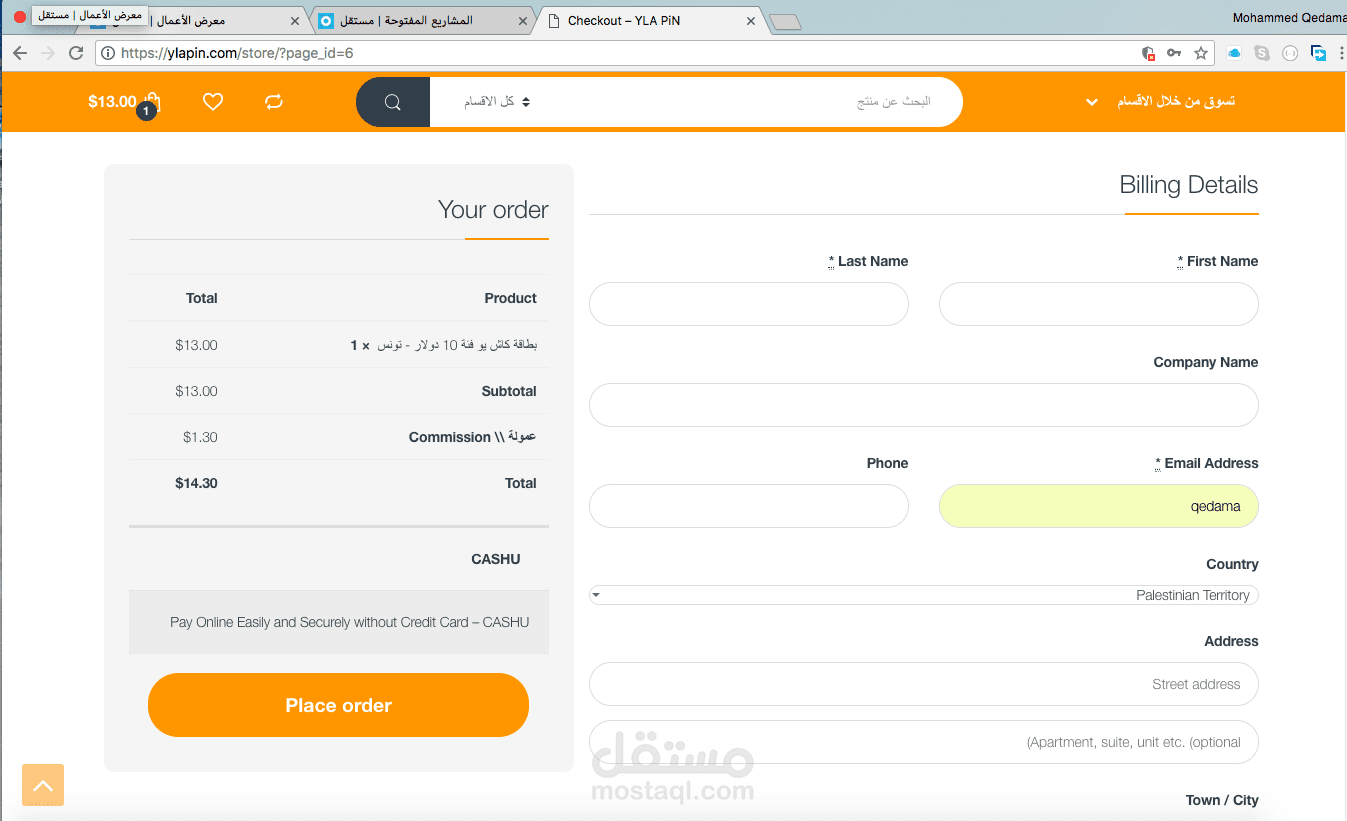Expand the تسوق من خلال الاقسام menu

click(1176, 101)
